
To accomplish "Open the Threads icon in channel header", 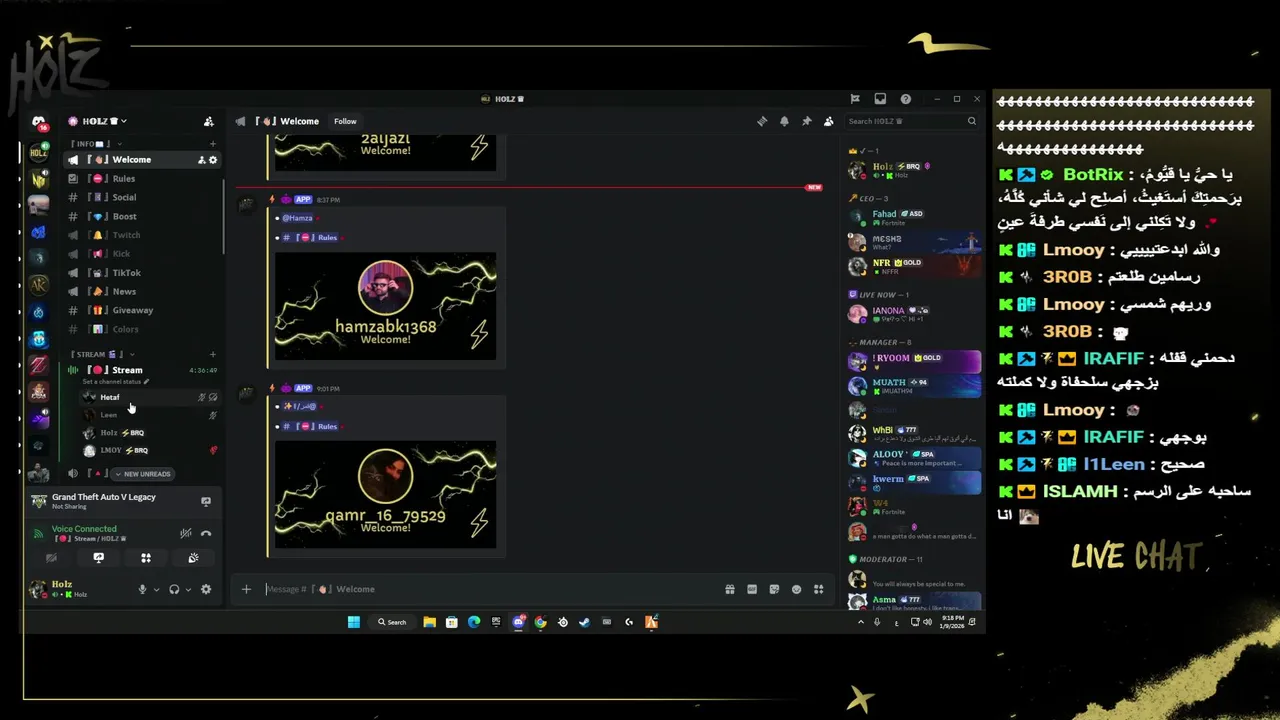I will pyautogui.click(x=762, y=121).
